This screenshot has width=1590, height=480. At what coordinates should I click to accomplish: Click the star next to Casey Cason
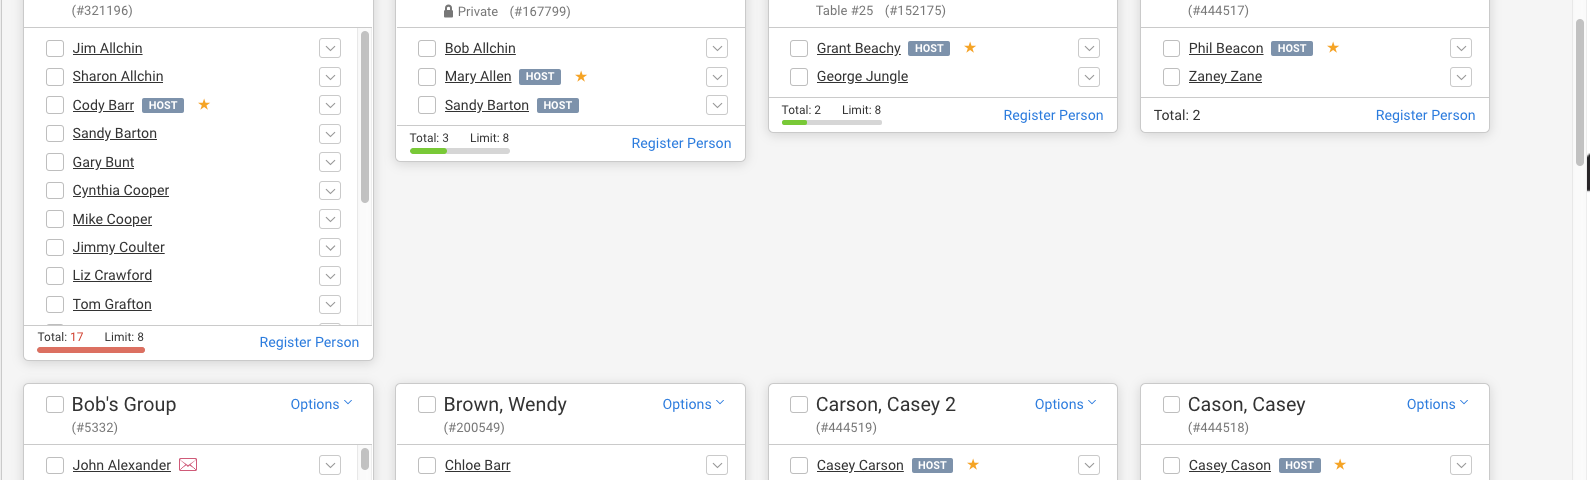tap(1340, 465)
